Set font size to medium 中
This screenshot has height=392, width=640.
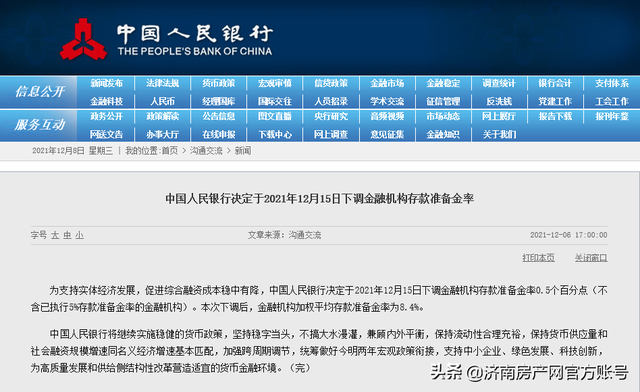click(67, 235)
